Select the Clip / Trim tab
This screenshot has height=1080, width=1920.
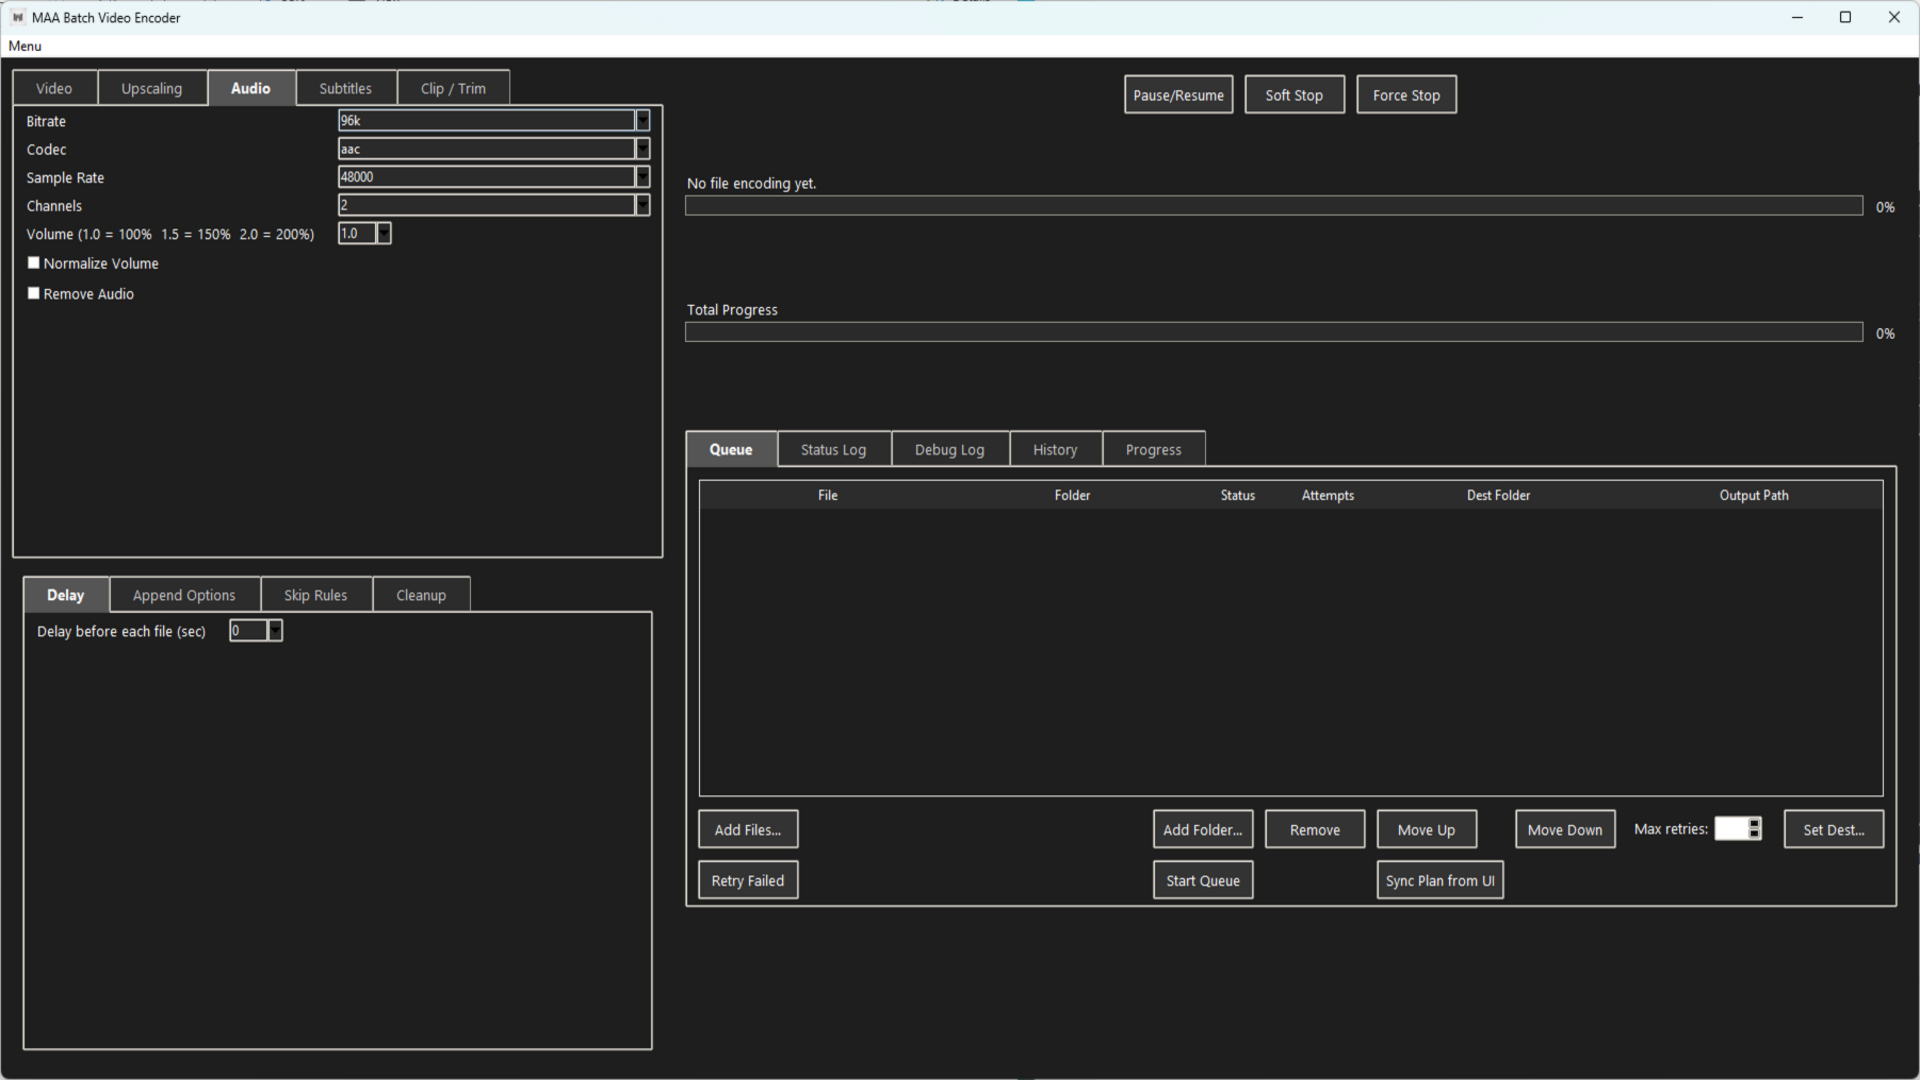click(453, 87)
